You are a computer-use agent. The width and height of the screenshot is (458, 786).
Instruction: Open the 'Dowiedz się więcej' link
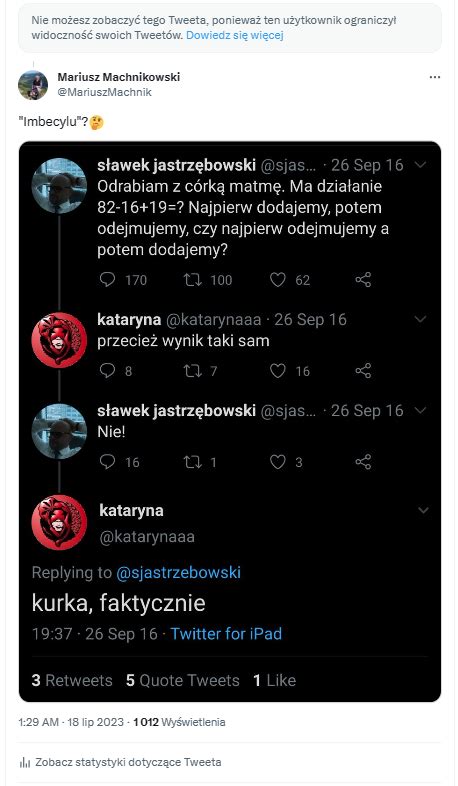coord(235,35)
